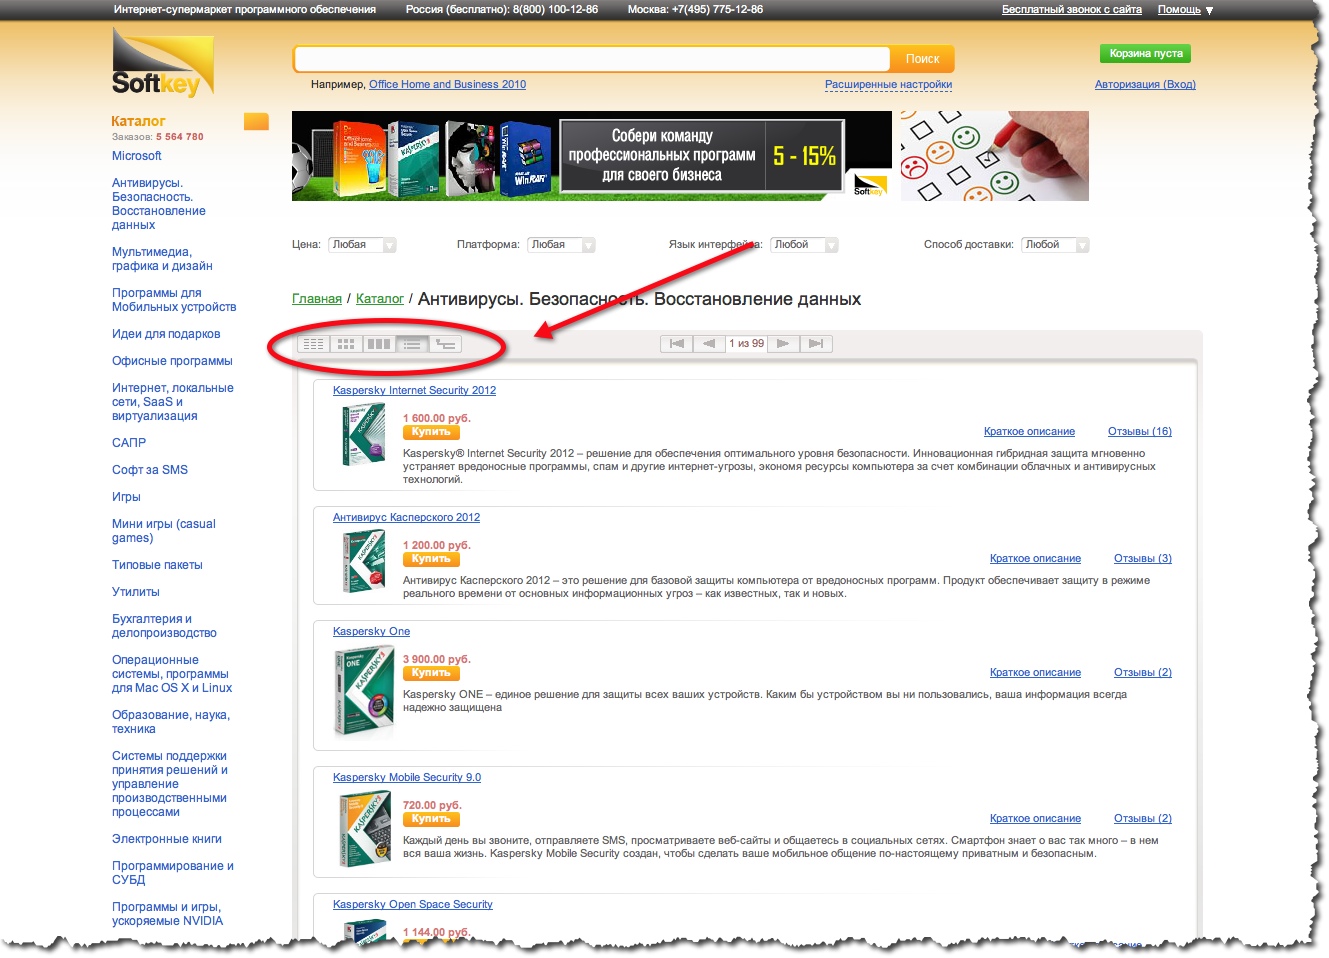The width and height of the screenshot is (1329, 958).
Task: Open the Язык интерфейса dropdown
Action: (x=805, y=245)
